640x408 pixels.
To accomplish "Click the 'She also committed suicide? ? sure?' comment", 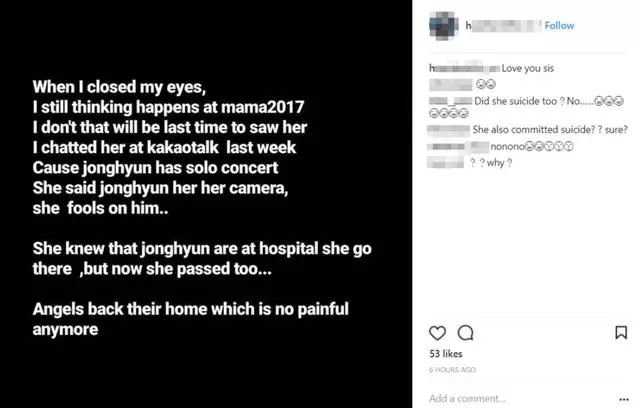I will pos(550,130).
